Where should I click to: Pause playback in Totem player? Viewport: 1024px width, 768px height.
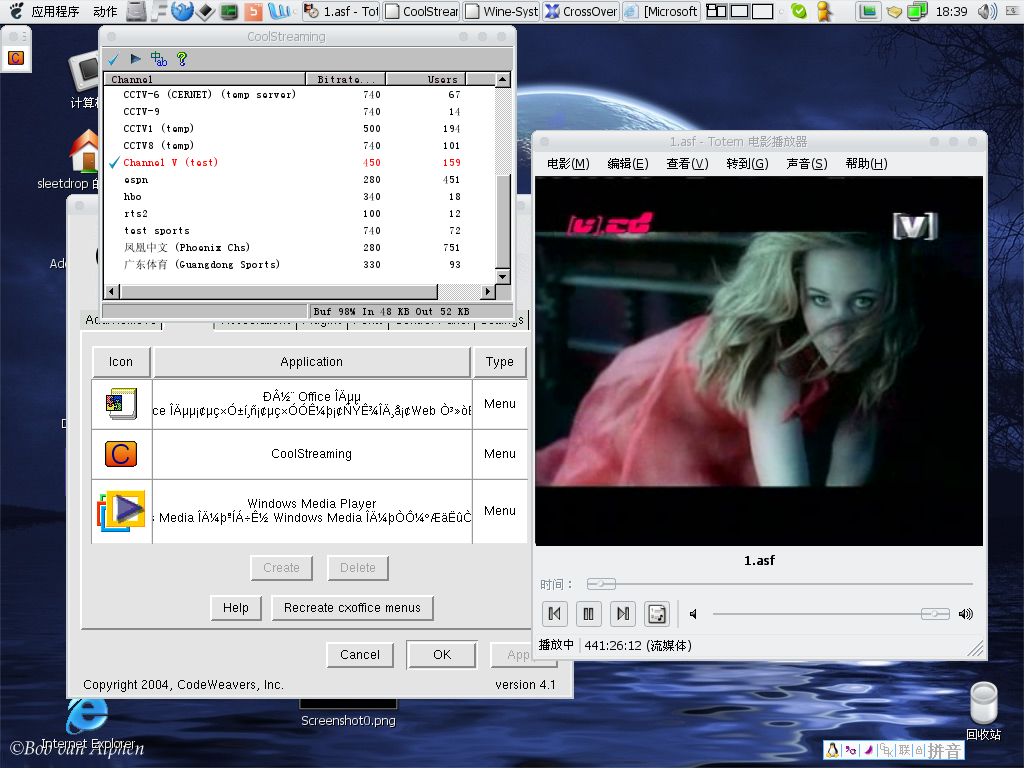[588, 614]
